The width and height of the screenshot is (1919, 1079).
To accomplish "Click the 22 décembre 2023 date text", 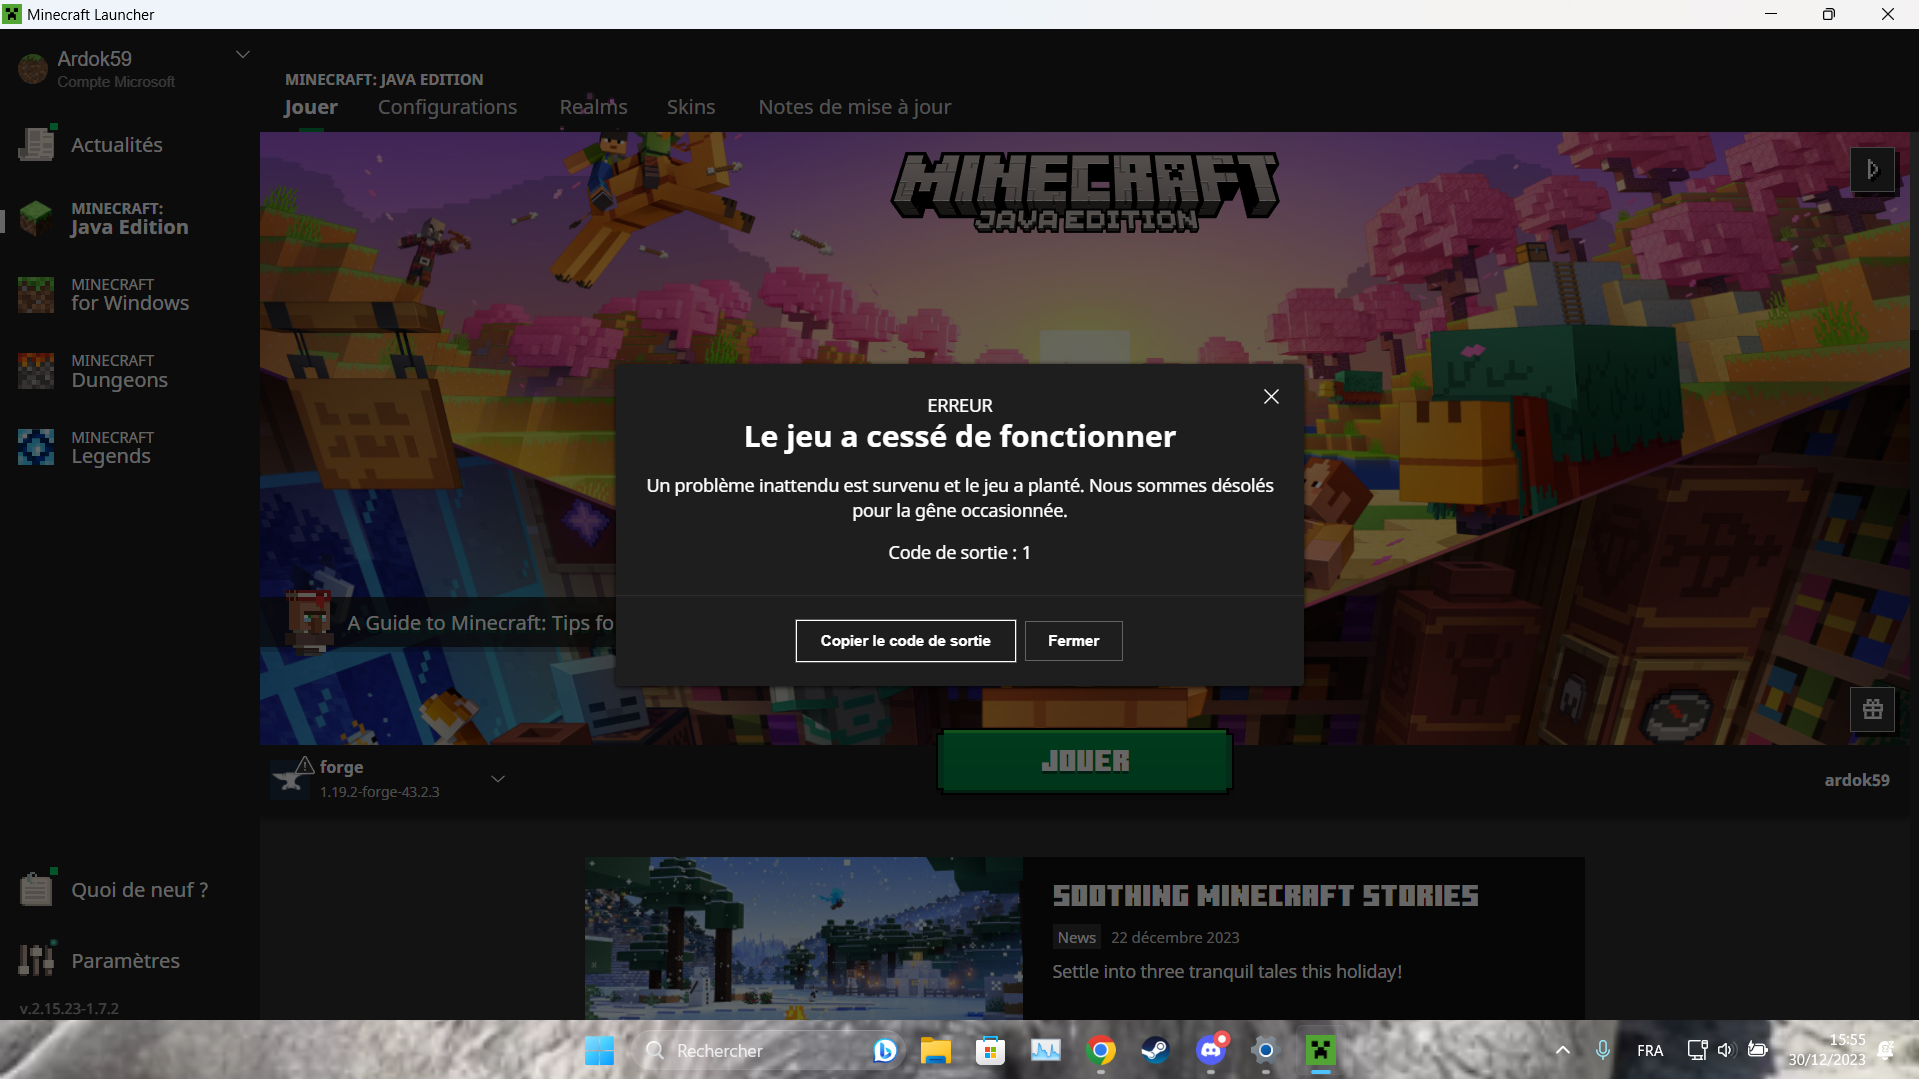I will click(x=1175, y=937).
